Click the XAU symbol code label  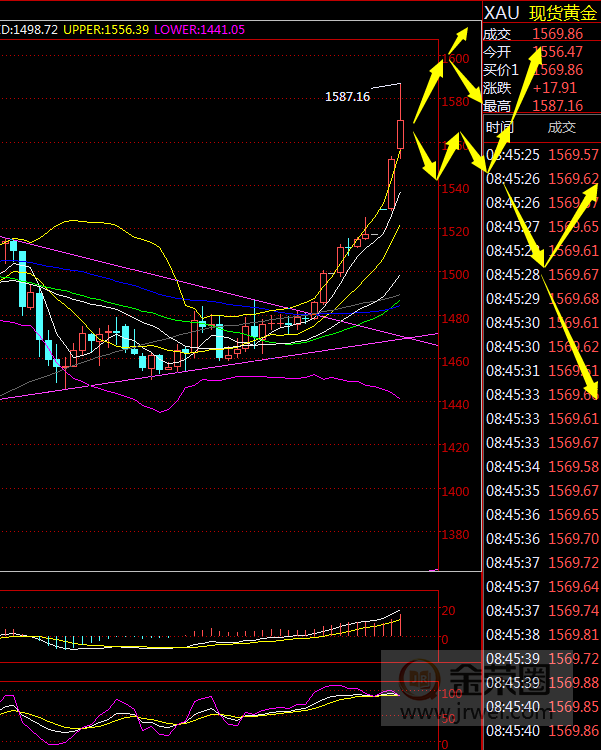(x=502, y=13)
